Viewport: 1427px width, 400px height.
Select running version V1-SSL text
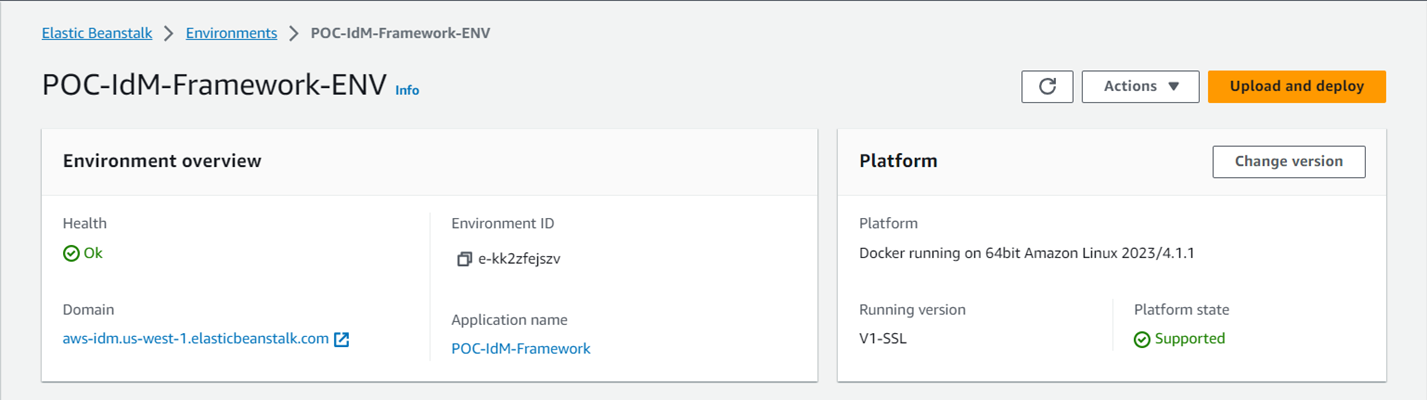(883, 338)
